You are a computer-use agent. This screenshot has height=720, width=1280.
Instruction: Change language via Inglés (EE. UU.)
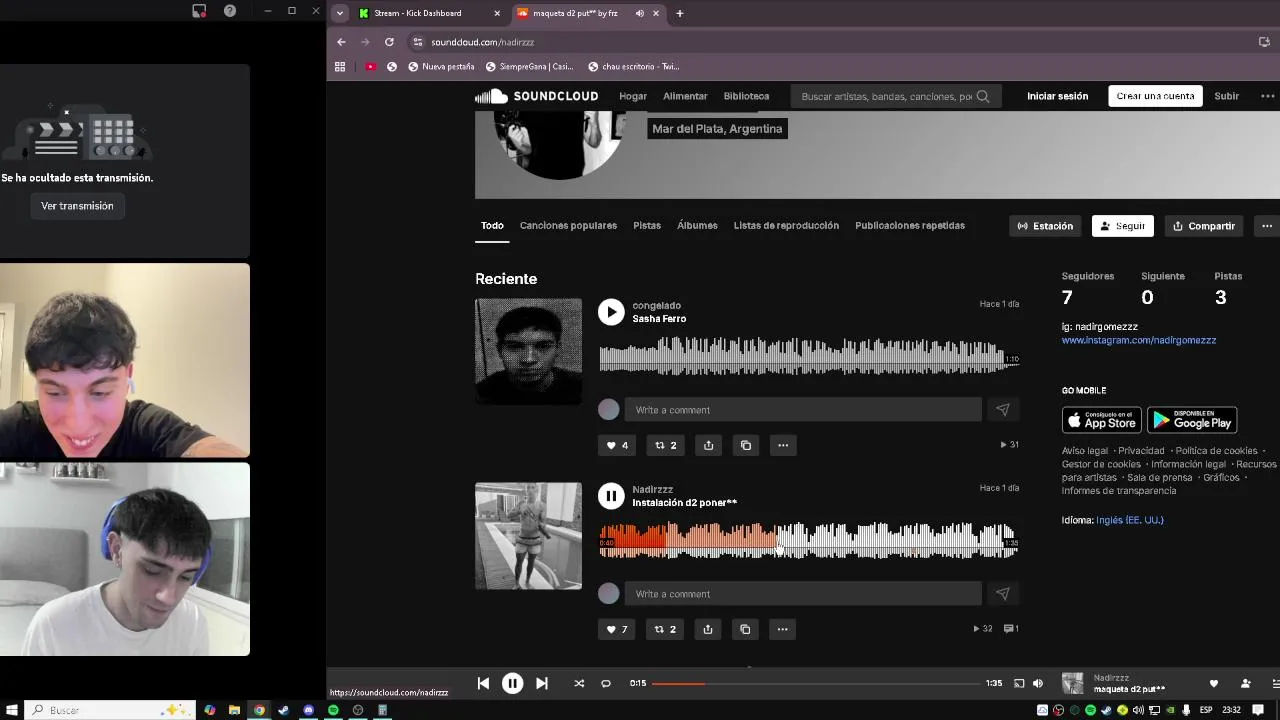(x=1130, y=520)
